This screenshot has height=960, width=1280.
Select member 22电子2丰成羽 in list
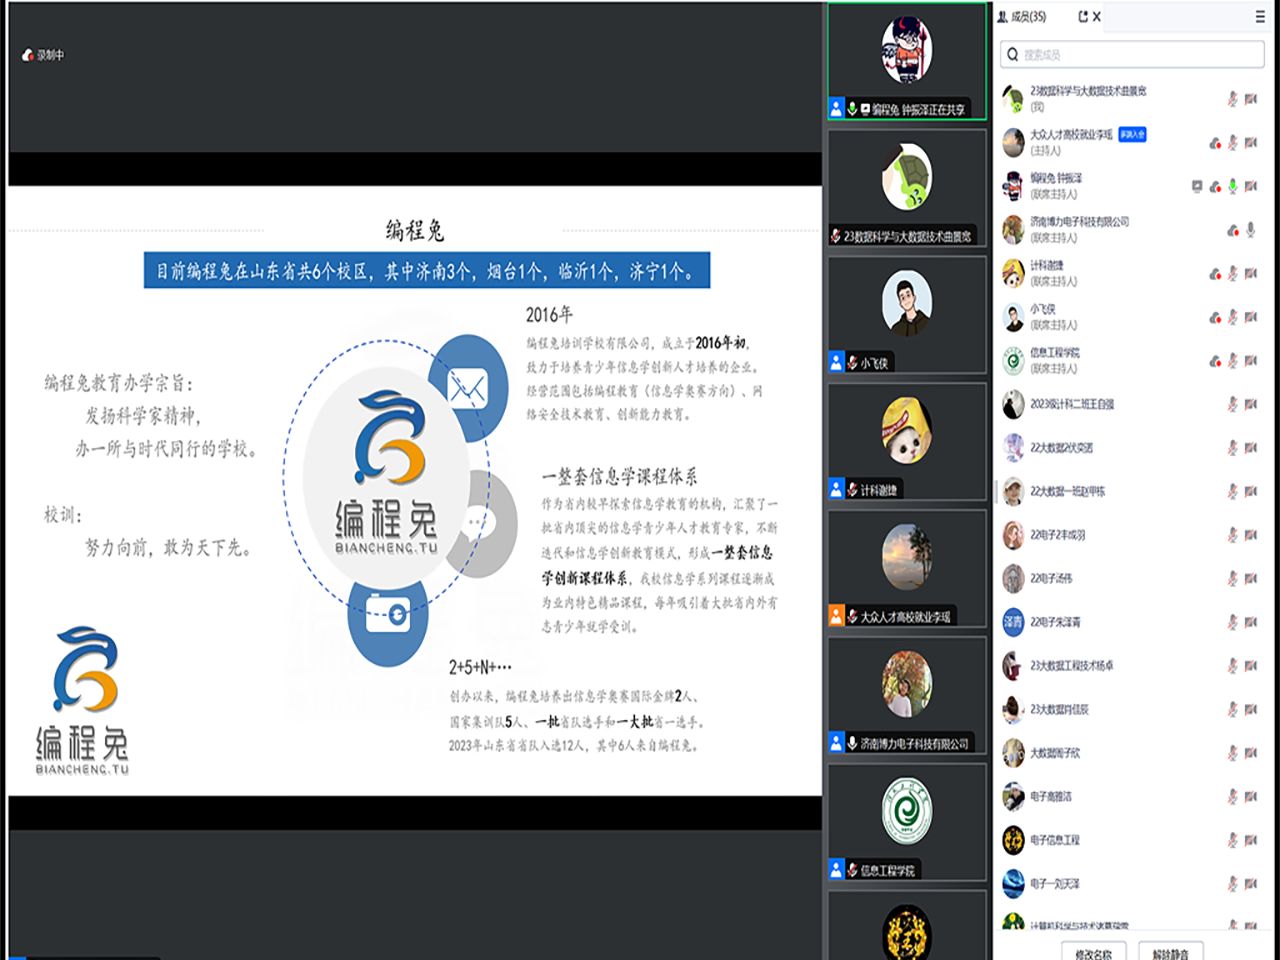tap(1133, 535)
